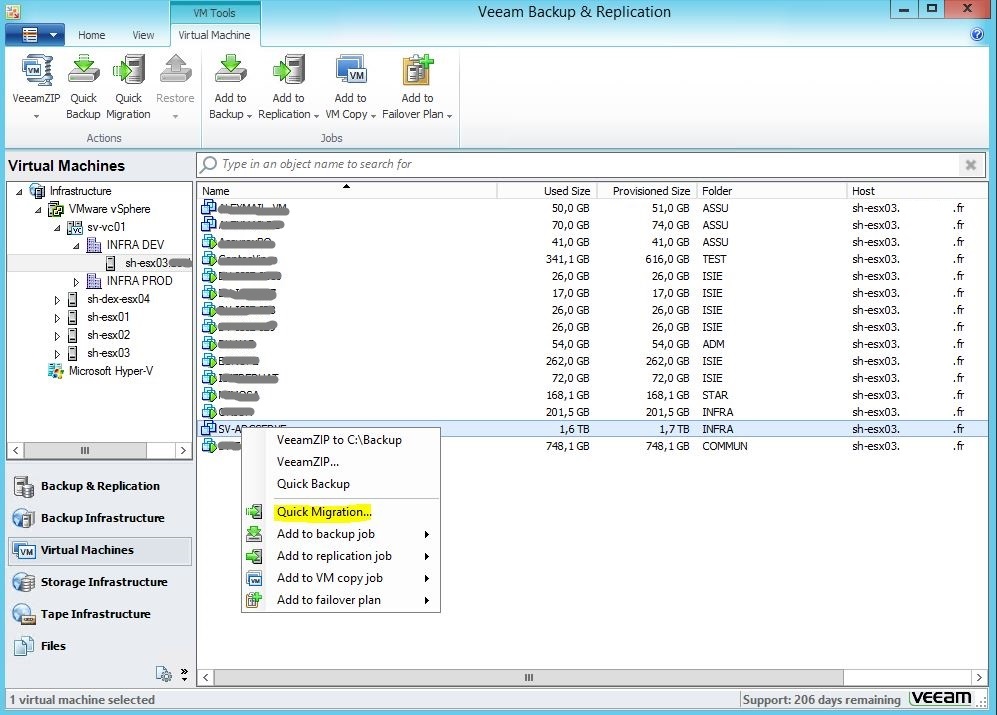Open Add to replication job submenu
Viewport: 997px width, 715px height.
341,556
